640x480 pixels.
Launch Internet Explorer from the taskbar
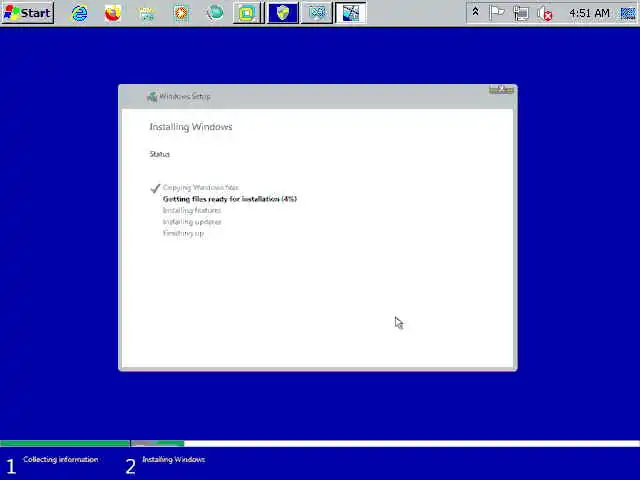click(x=80, y=13)
